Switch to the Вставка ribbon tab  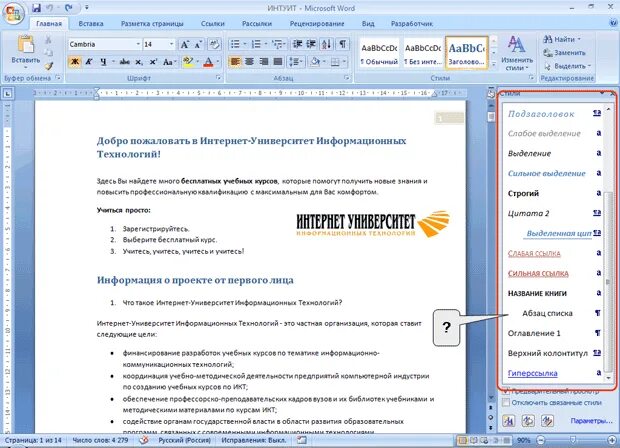click(91, 24)
